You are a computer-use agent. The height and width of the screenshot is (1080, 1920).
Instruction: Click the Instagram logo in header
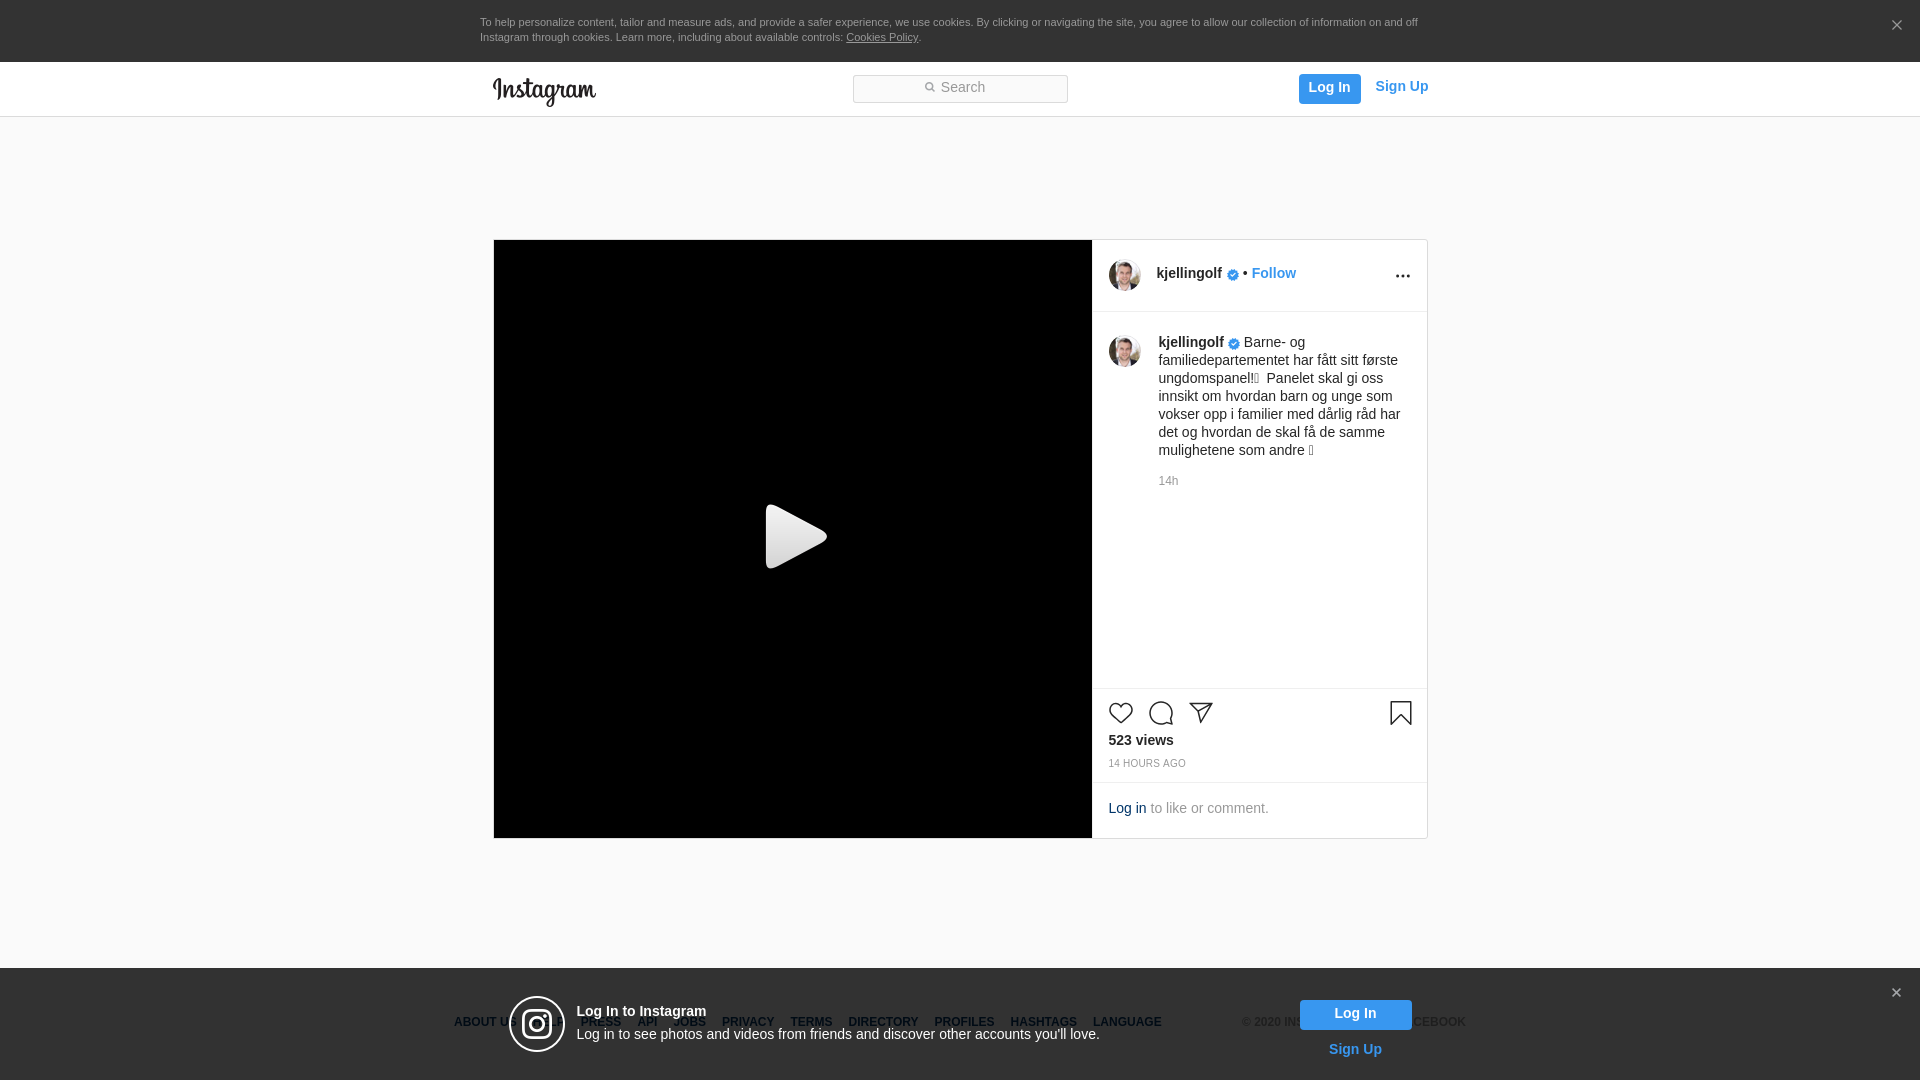point(544,91)
